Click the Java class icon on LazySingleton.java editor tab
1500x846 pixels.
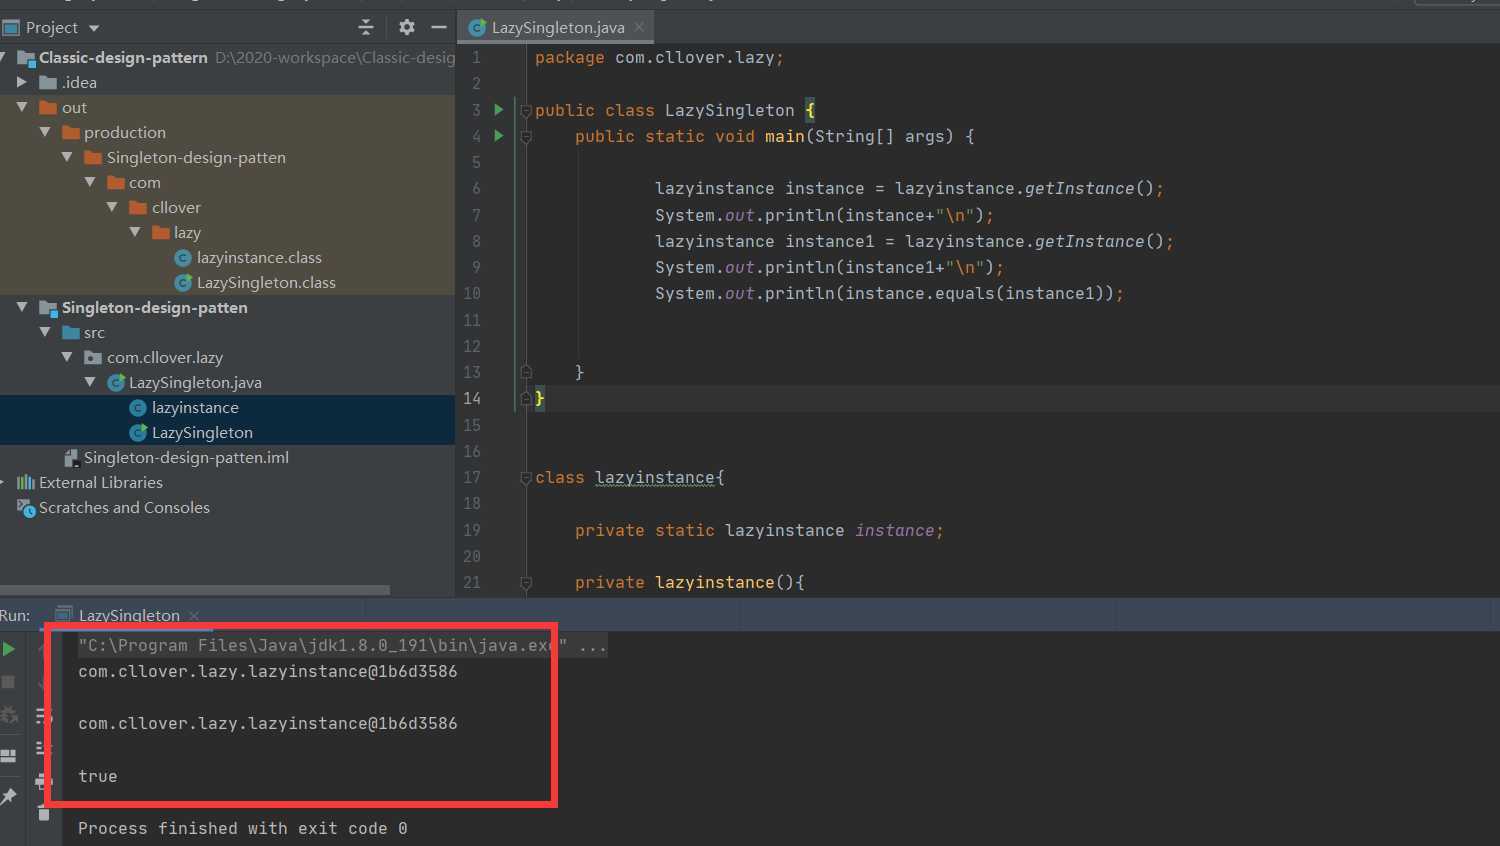coord(478,28)
